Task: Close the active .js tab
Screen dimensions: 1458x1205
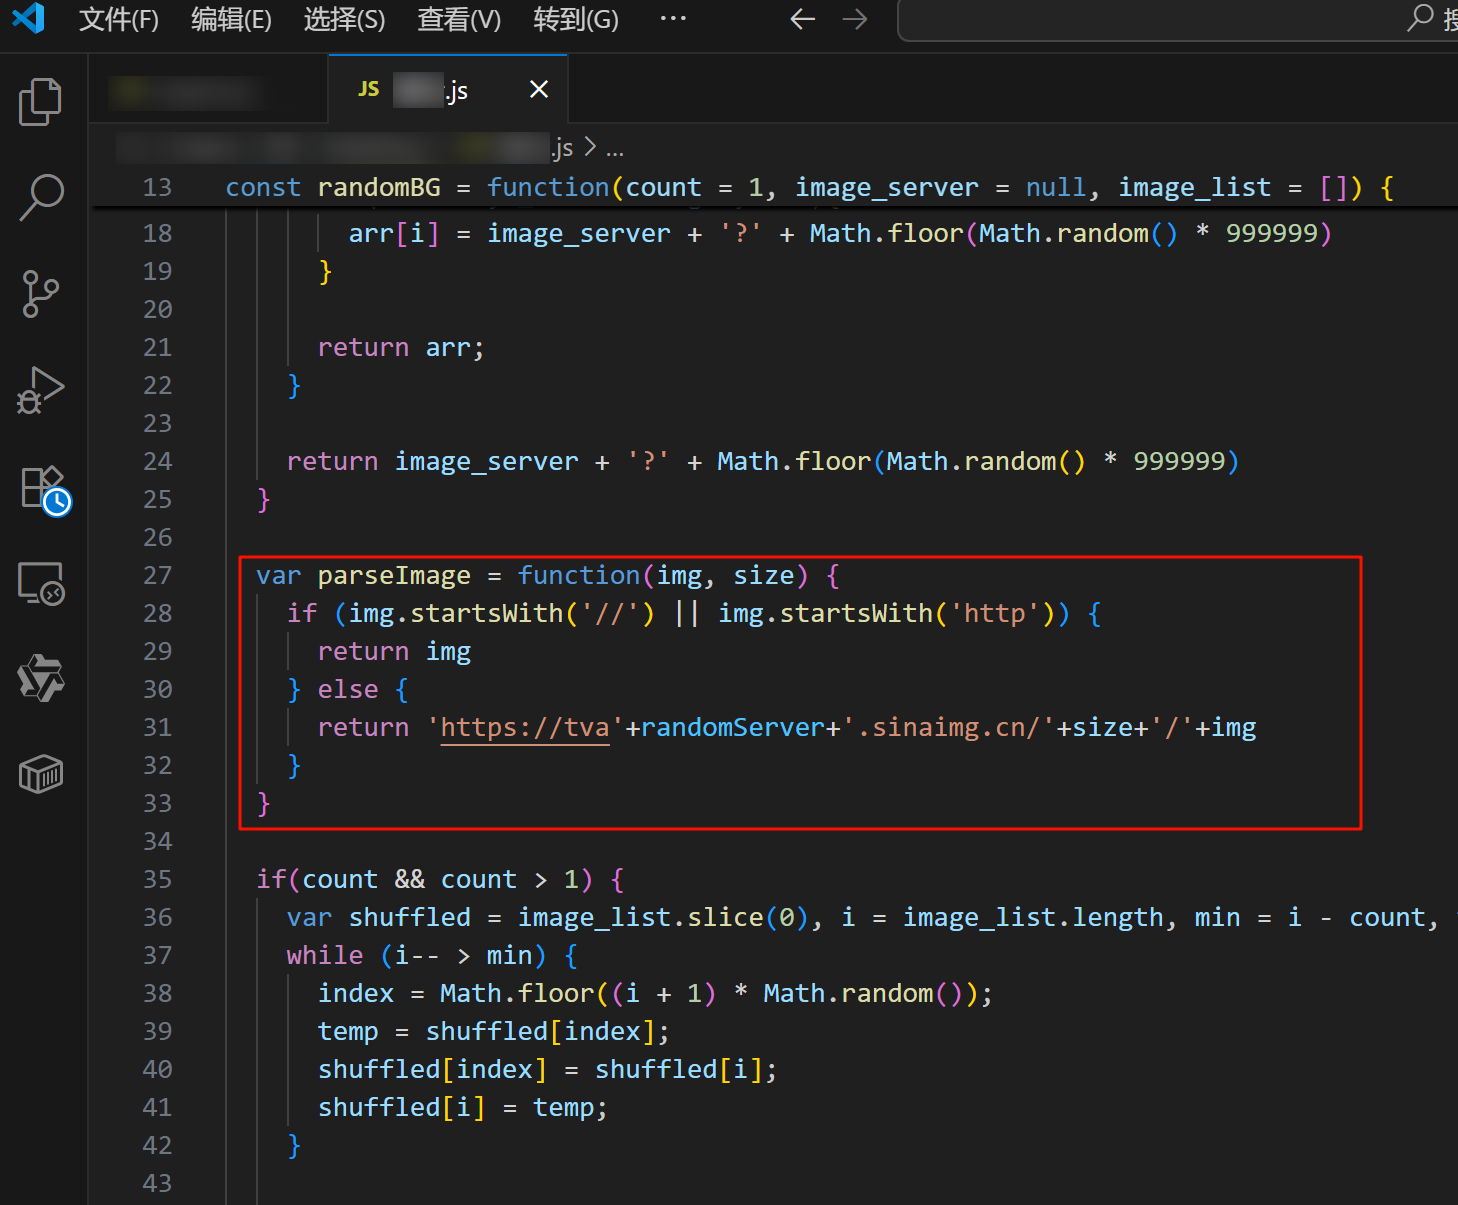Action: point(539,90)
